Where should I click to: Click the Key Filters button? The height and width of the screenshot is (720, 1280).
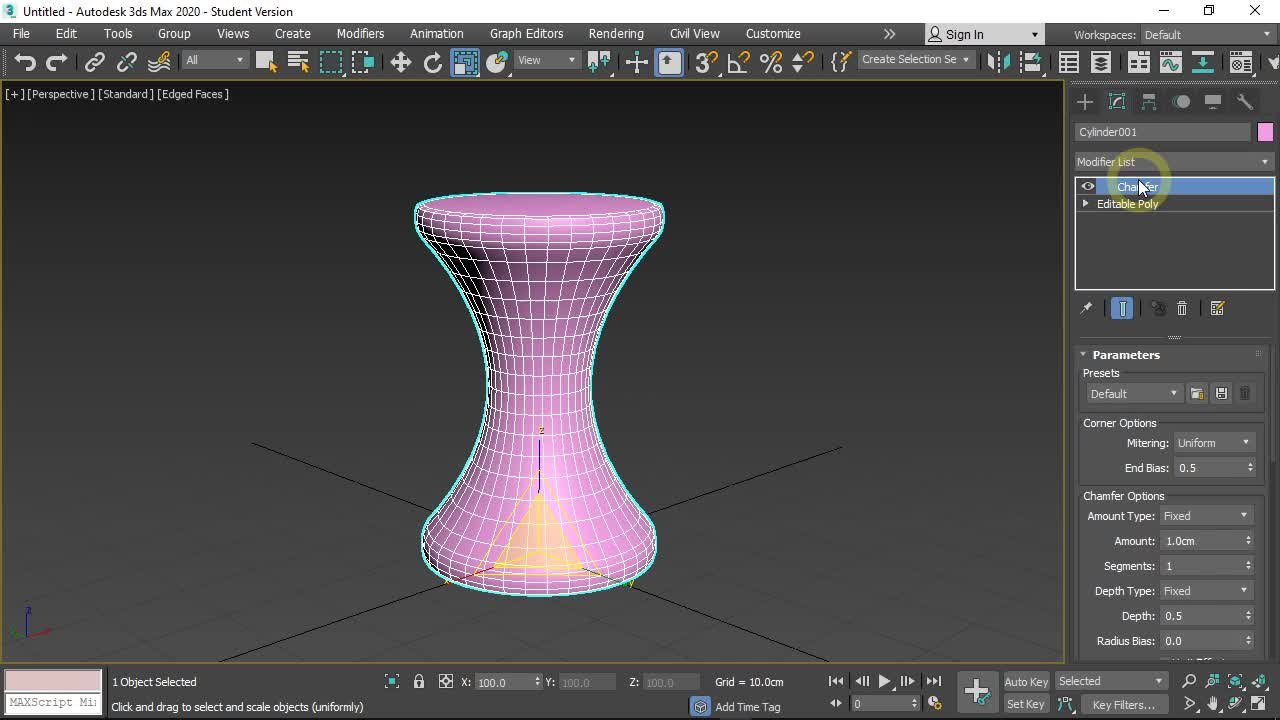(x=1123, y=705)
